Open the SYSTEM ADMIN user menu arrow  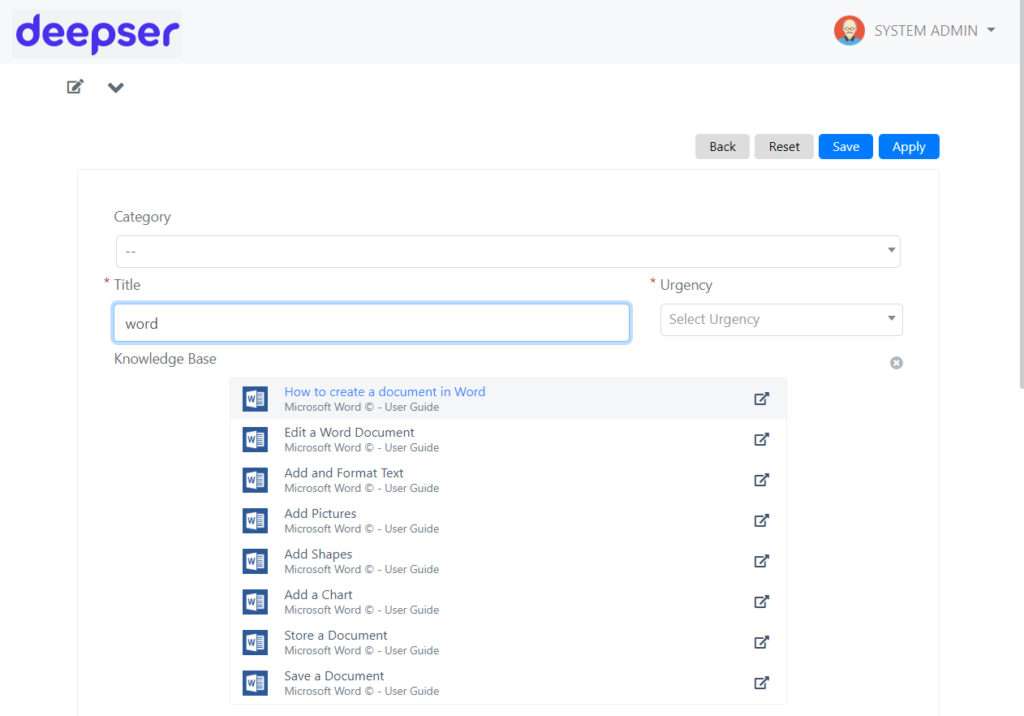991,30
